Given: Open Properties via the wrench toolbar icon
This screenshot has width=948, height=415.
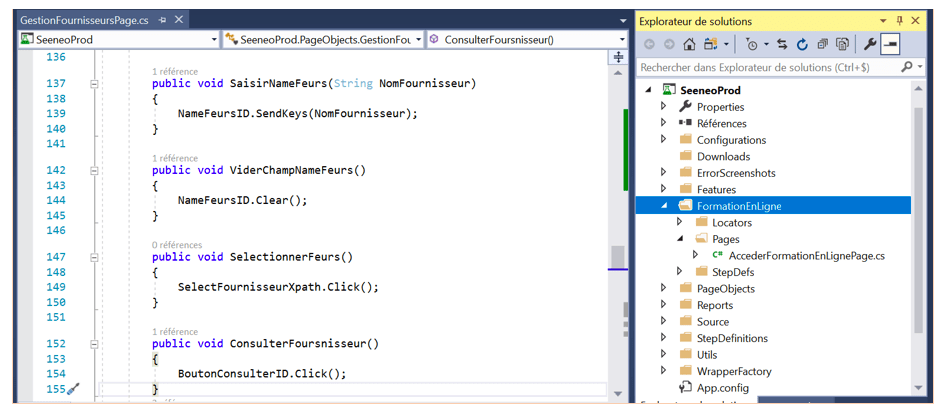Looking at the screenshot, I should pos(869,44).
